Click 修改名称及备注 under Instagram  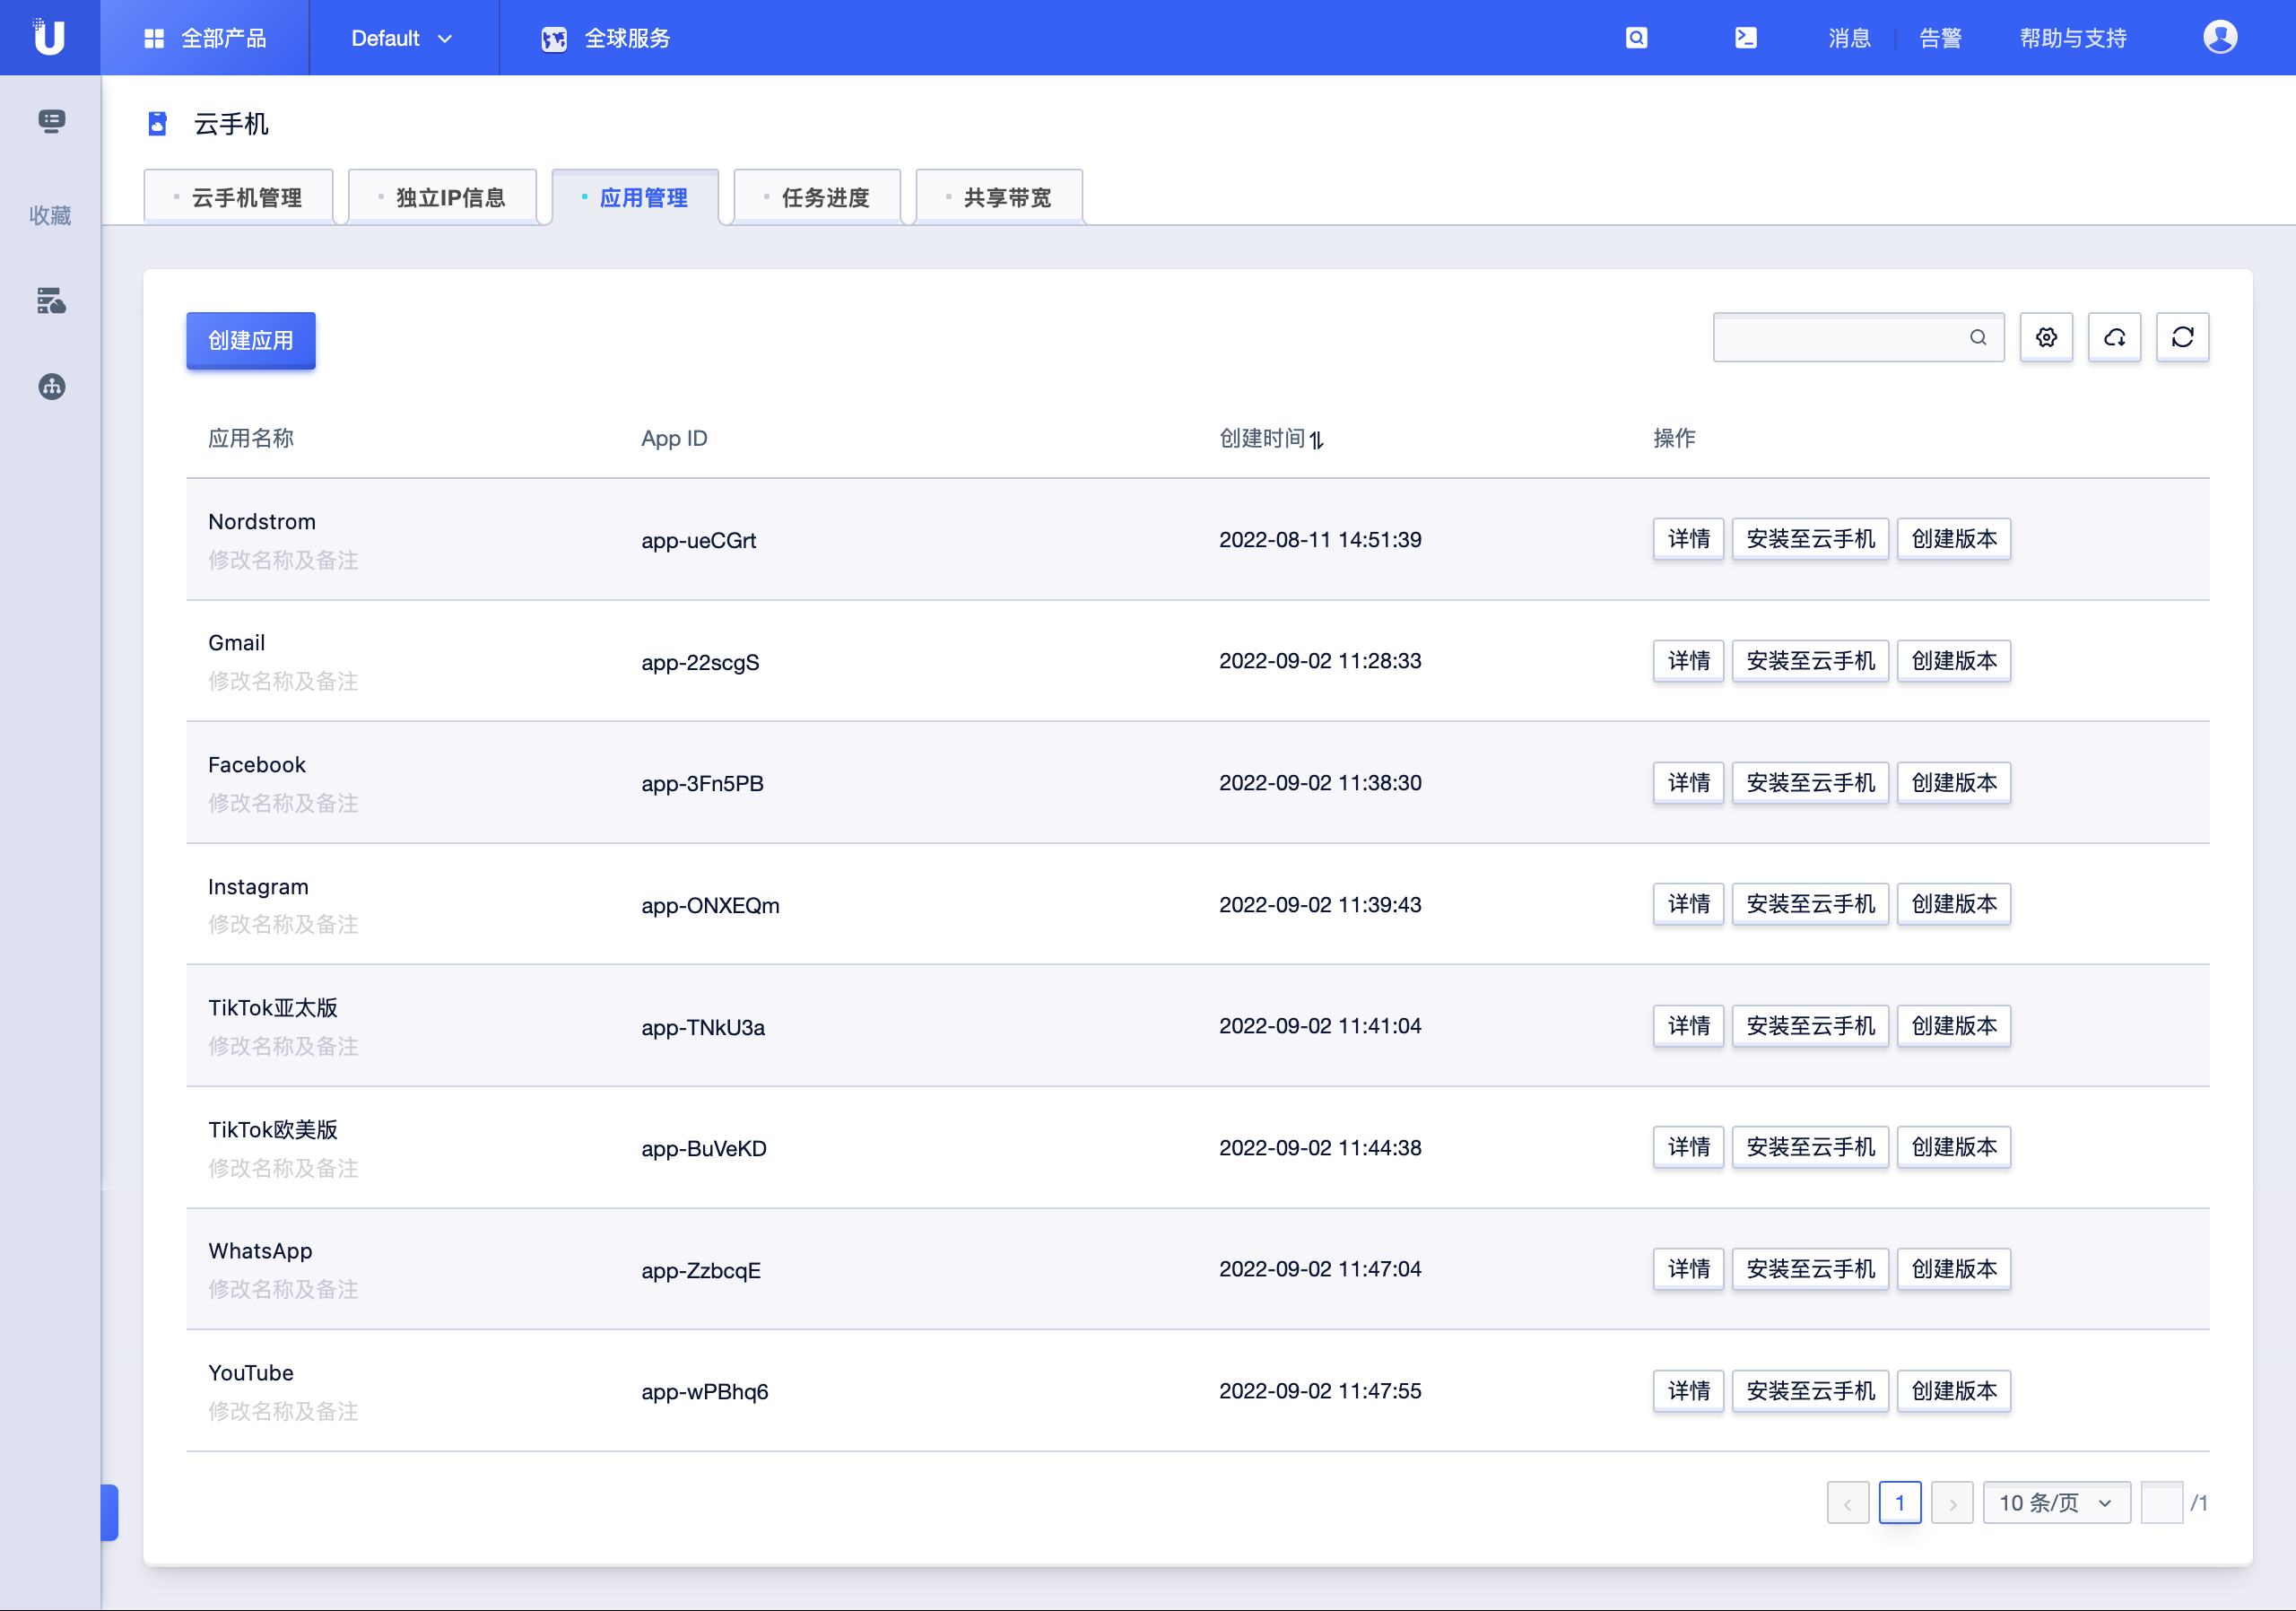point(283,925)
